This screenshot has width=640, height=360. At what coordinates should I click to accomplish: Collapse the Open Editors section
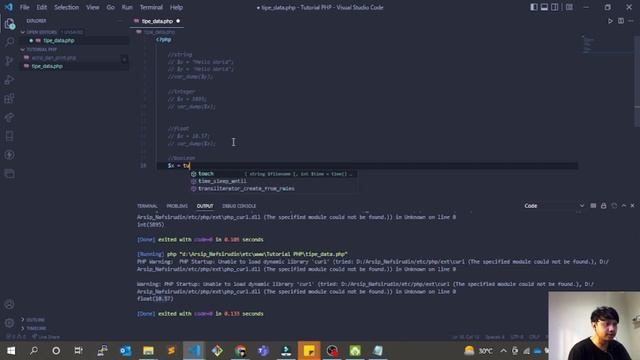click(42, 32)
